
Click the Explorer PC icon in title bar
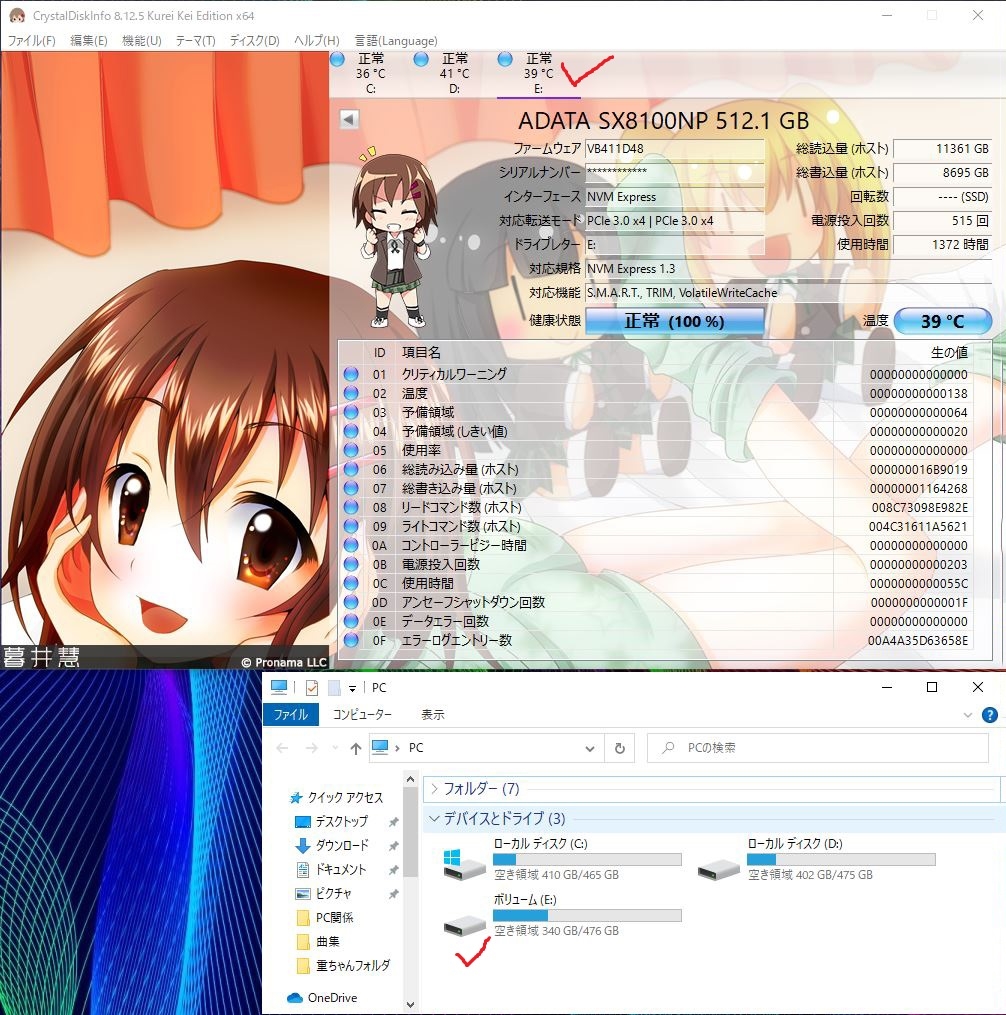click(279, 687)
